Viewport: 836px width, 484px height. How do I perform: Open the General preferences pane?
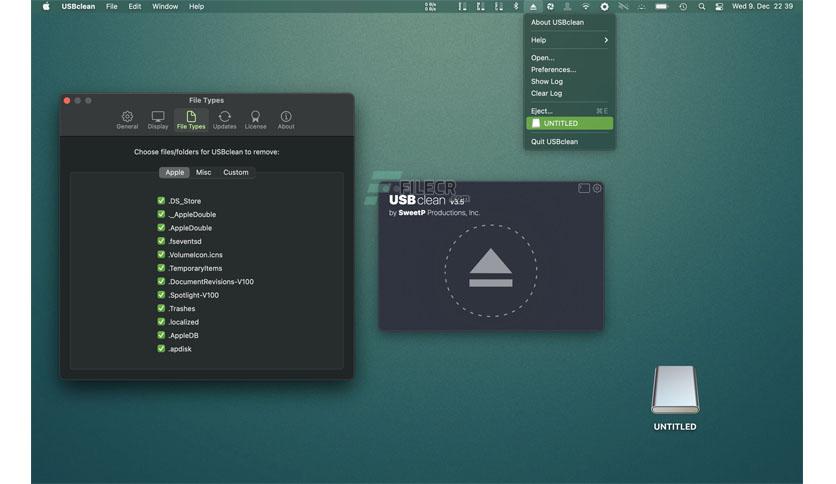pyautogui.click(x=127, y=120)
